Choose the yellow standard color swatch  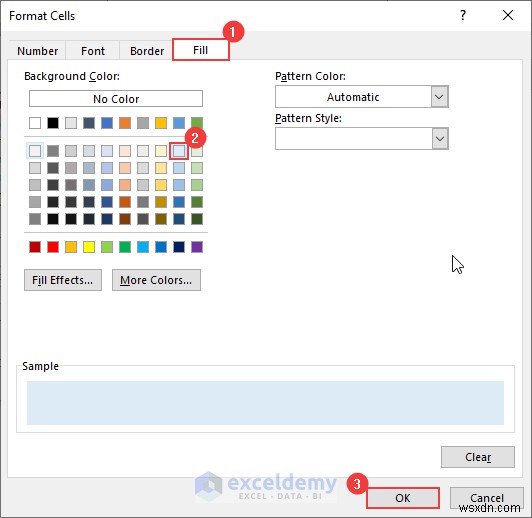(89, 247)
